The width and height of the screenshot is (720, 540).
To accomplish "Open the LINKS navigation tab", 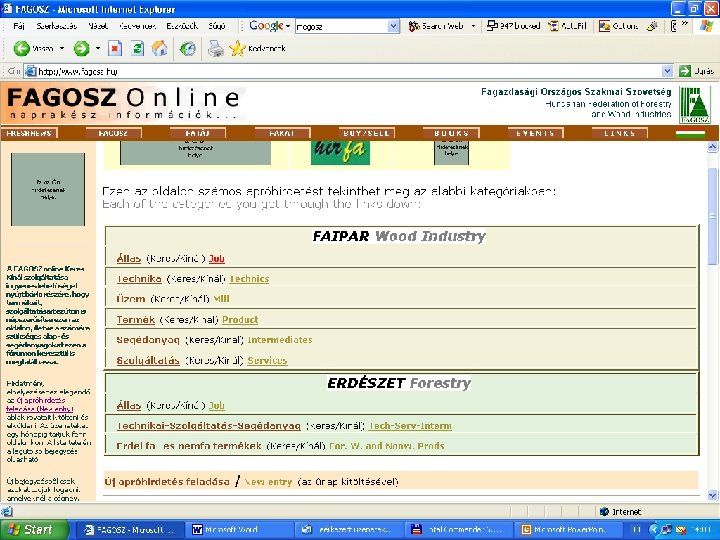I will click(x=620, y=133).
